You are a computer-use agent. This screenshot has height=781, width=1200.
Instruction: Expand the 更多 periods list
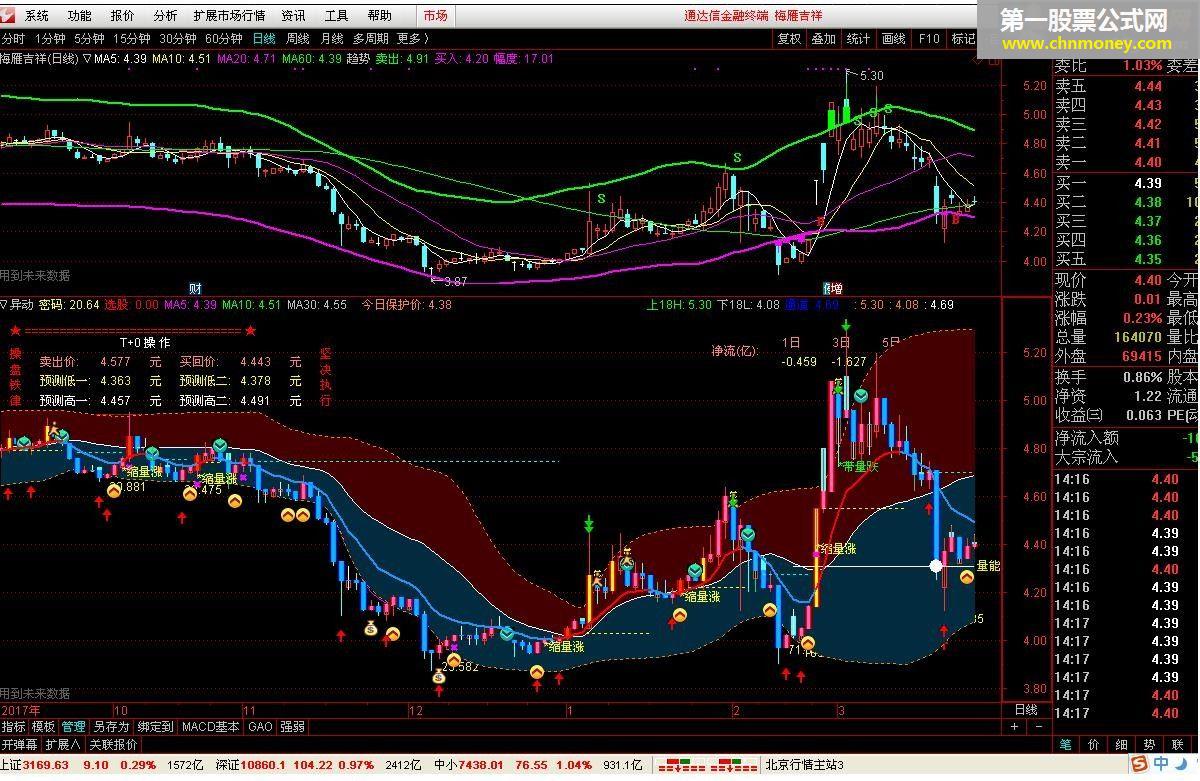(412, 39)
